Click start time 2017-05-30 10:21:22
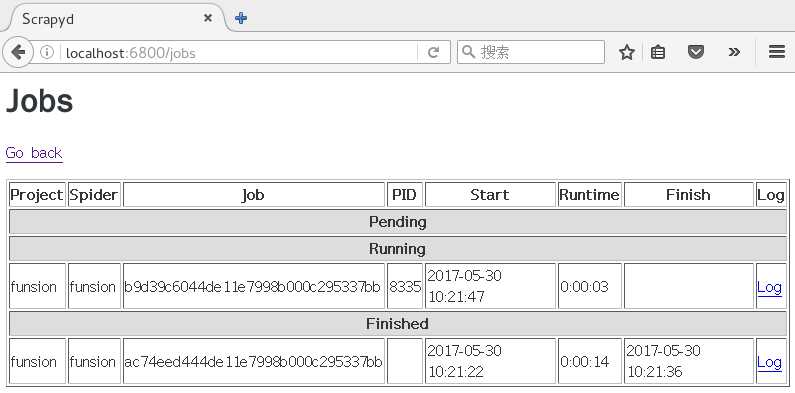The width and height of the screenshot is (795, 393). (x=464, y=362)
